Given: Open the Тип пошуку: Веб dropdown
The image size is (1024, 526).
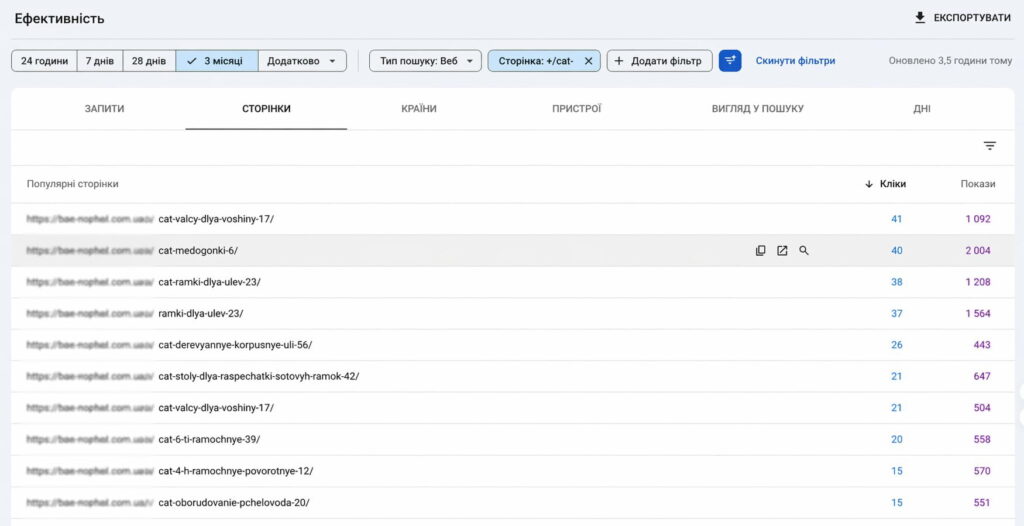Looking at the screenshot, I should point(425,61).
